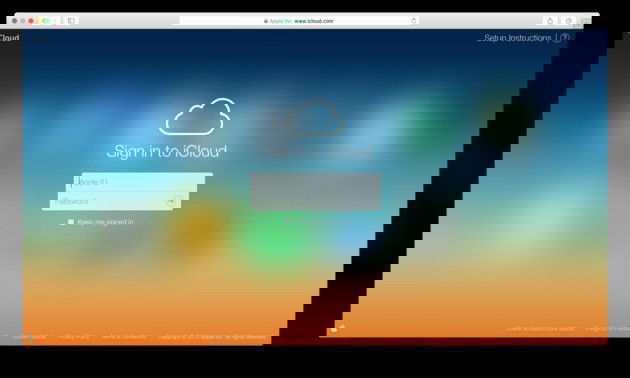Click the Show all tabs icon
The width and height of the screenshot is (630, 378).
pyautogui.click(x=569, y=20)
